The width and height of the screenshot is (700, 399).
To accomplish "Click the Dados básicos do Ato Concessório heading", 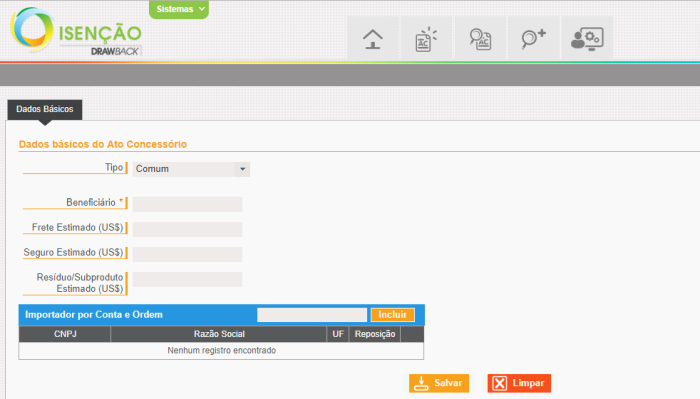I will pyautogui.click(x=103, y=144).
